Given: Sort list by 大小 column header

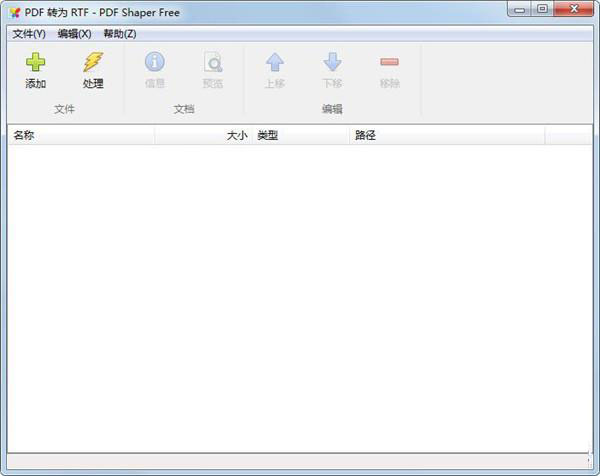Looking at the screenshot, I should (203, 135).
